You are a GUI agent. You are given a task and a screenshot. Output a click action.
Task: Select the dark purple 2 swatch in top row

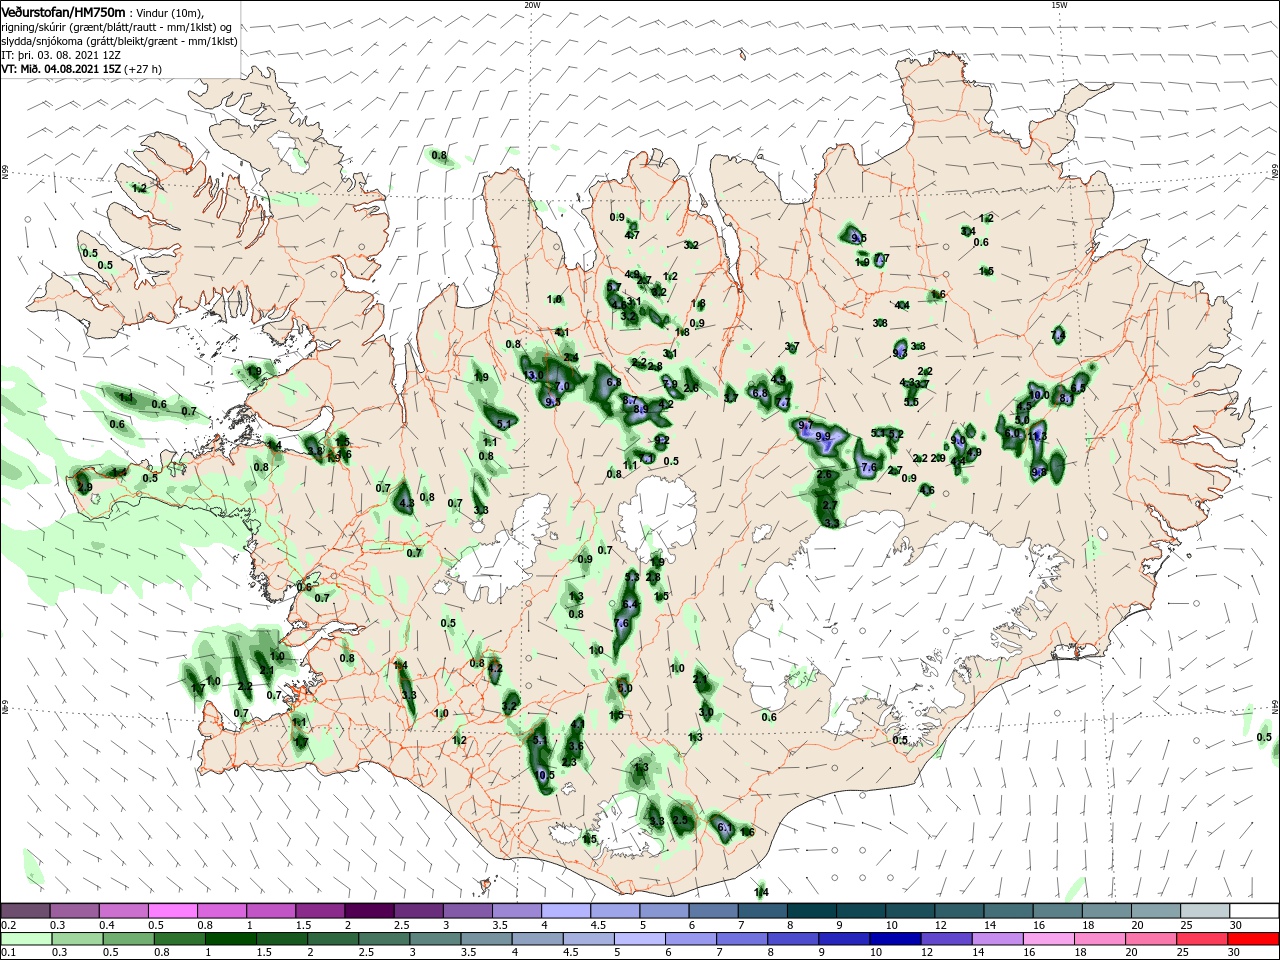click(372, 911)
